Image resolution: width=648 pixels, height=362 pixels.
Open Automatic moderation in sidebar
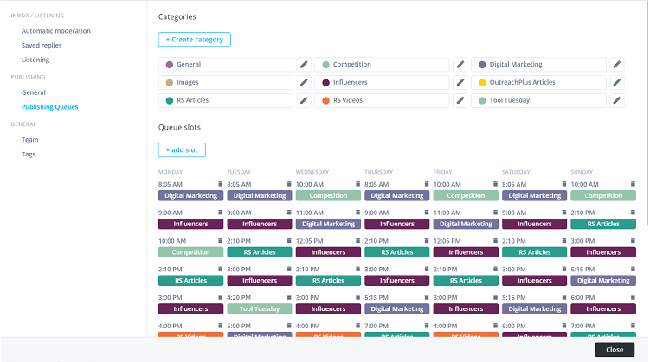point(56,31)
